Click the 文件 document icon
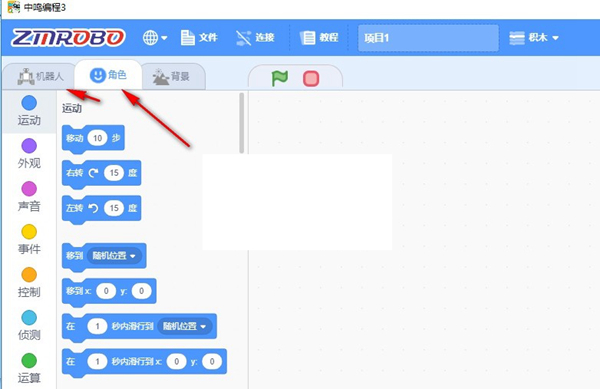The width and height of the screenshot is (600, 389). [x=188, y=38]
